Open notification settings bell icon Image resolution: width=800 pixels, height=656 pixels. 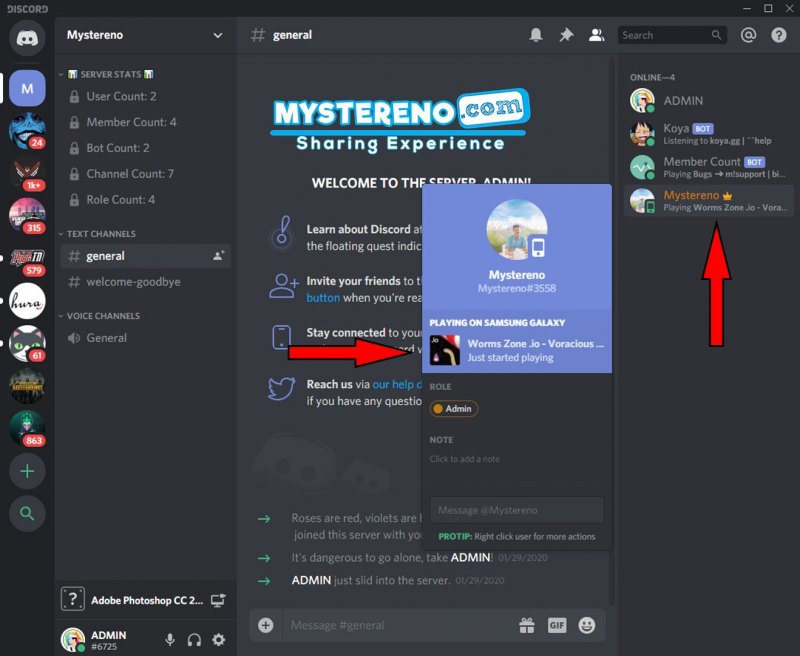[536, 35]
